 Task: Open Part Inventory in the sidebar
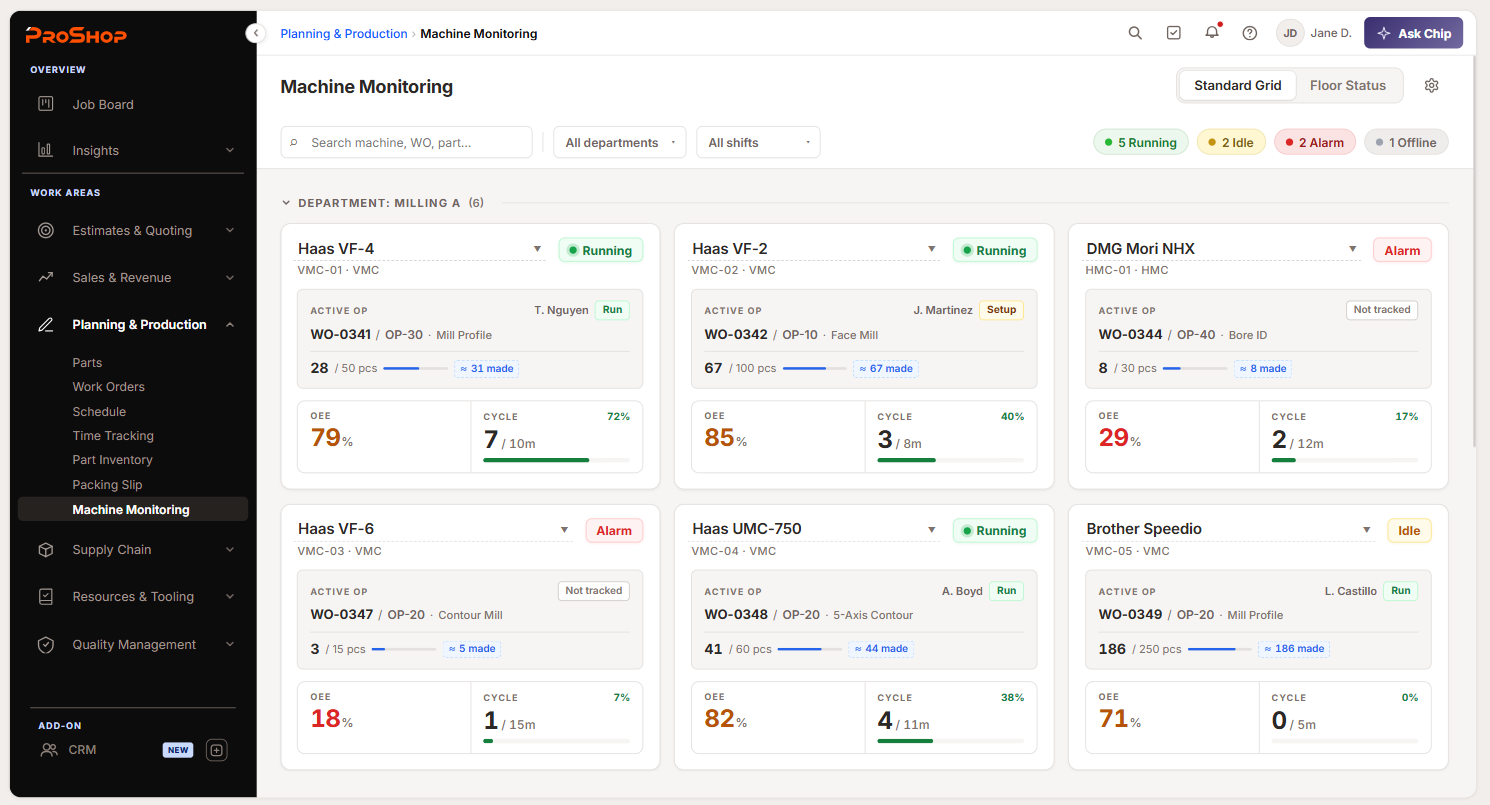pos(112,460)
